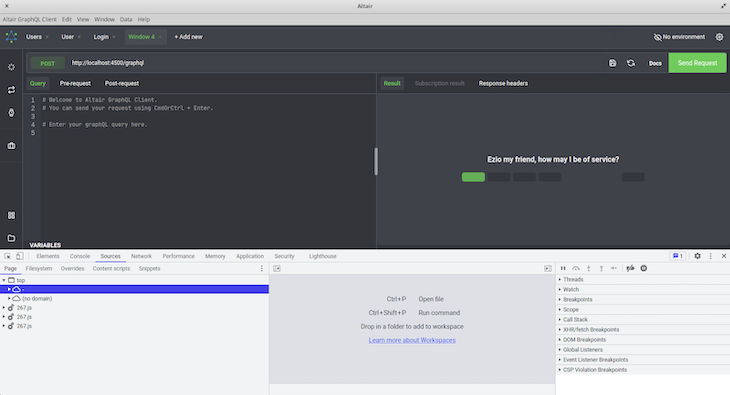The width and height of the screenshot is (730, 395).
Task: Select the Result tab
Action: [x=392, y=83]
